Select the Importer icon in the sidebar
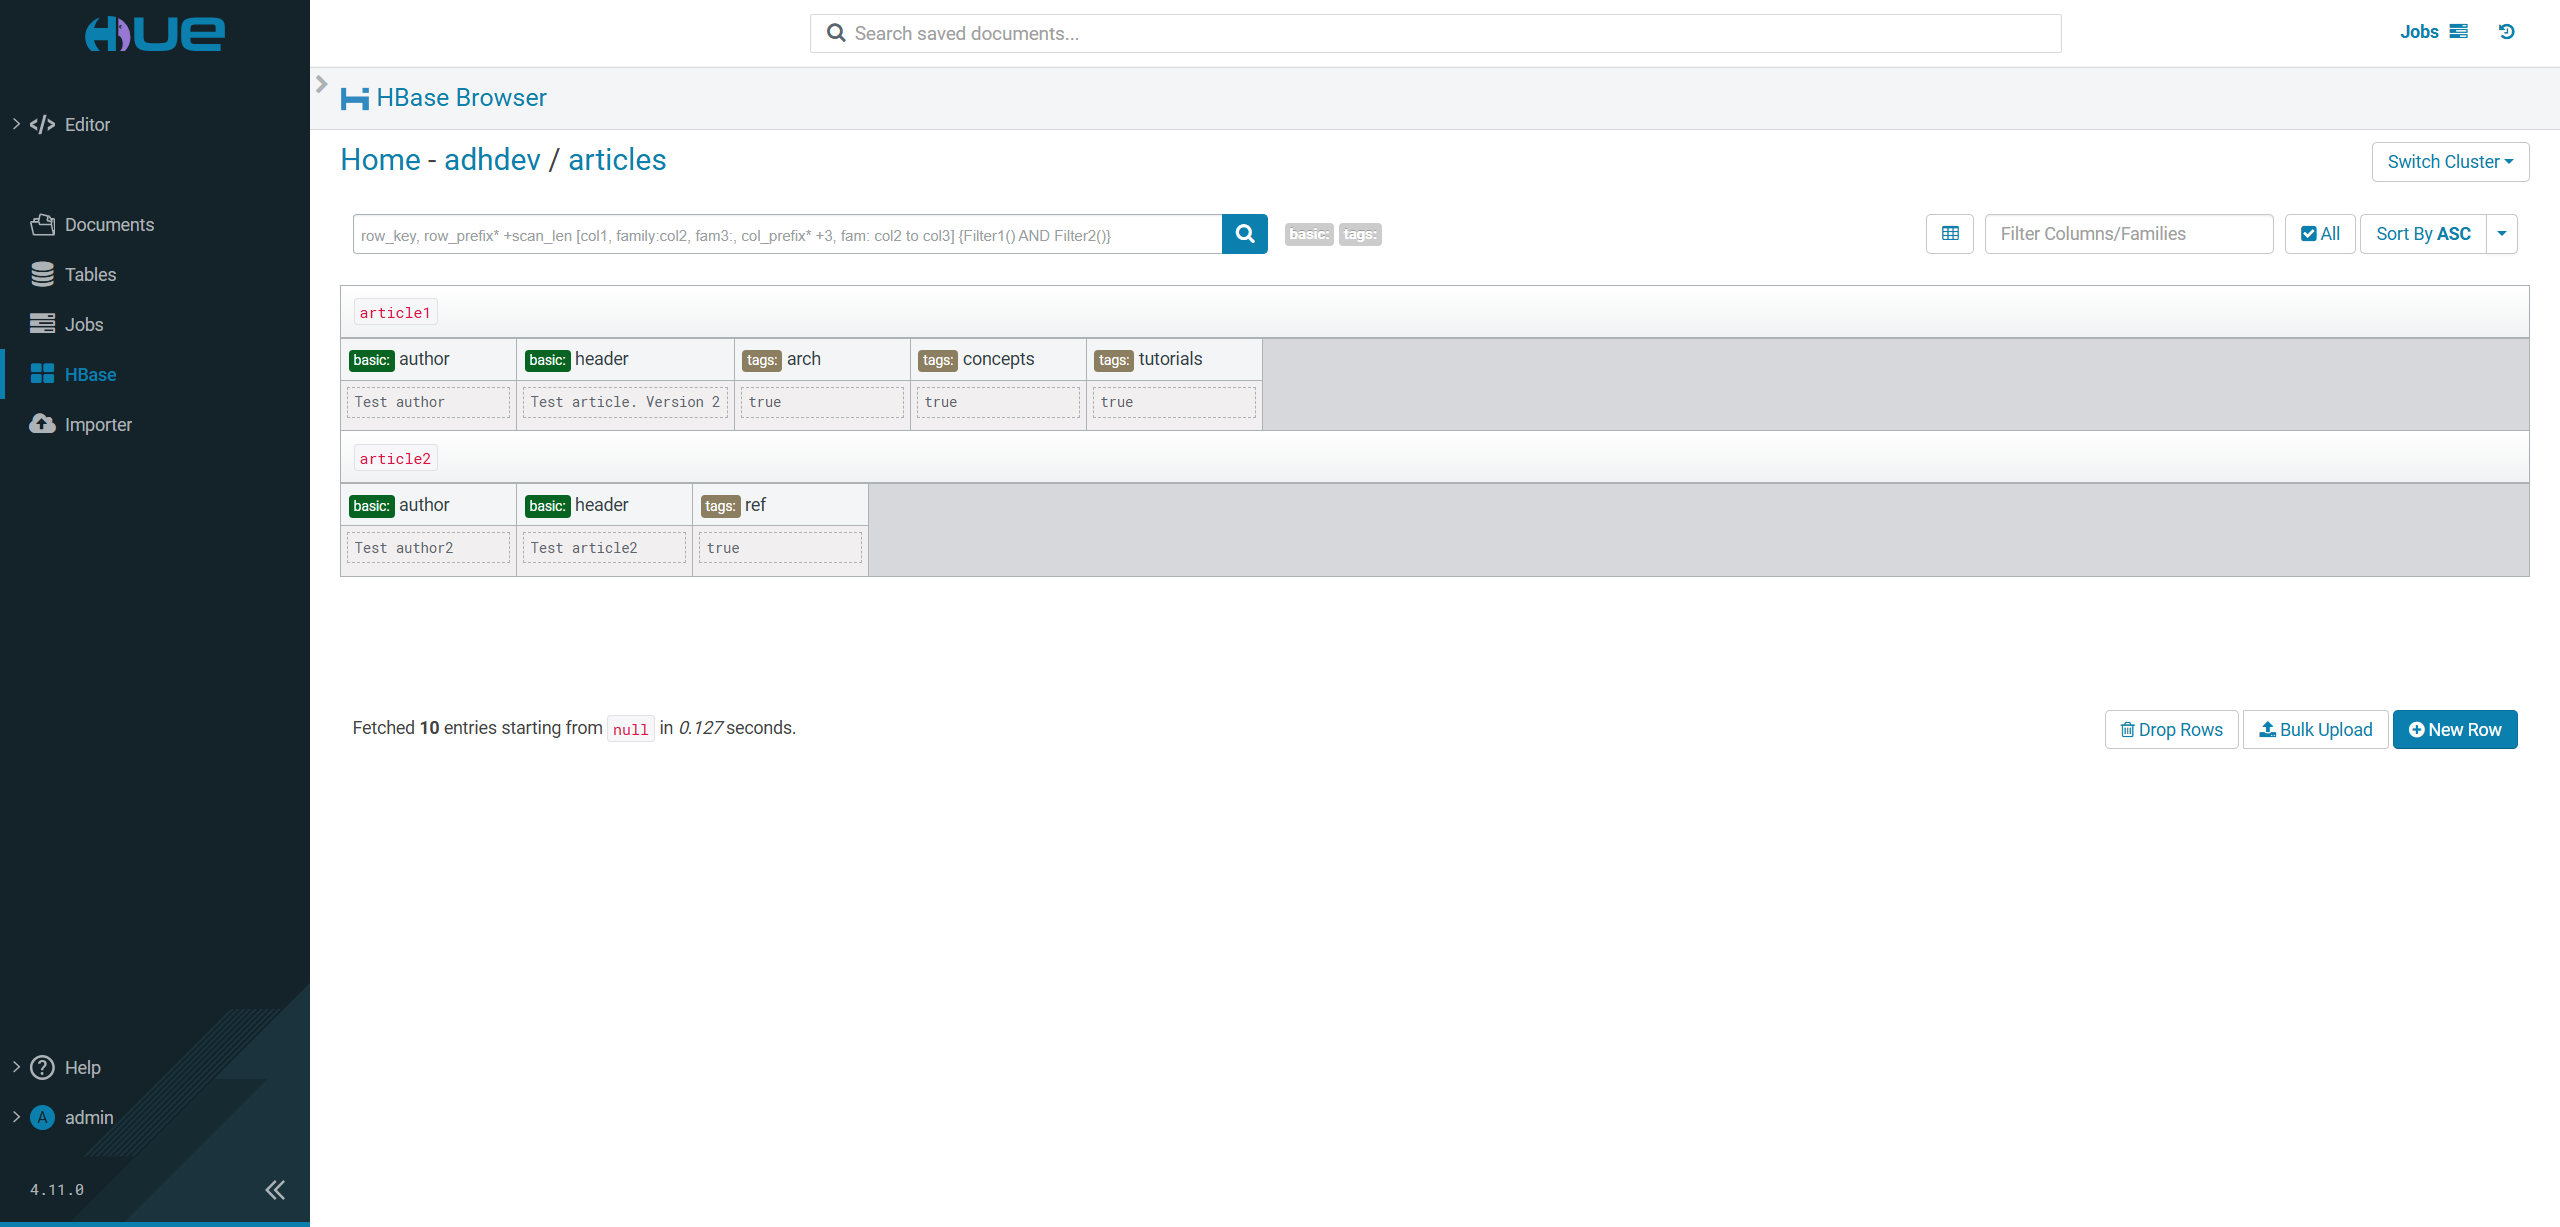Image resolution: width=2560 pixels, height=1227 pixels. (x=41, y=424)
